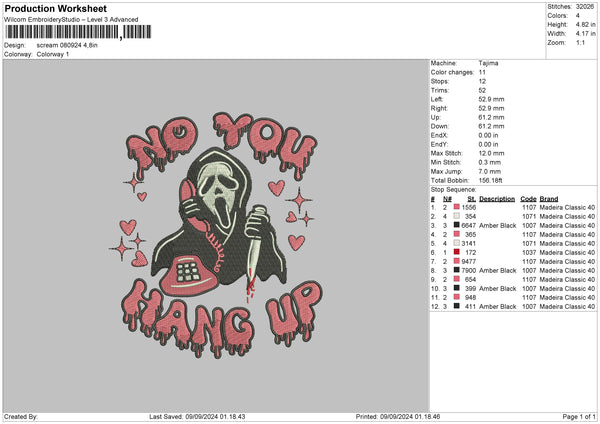
Task: Click the black swatch in stop row 8
Action: [457, 270]
